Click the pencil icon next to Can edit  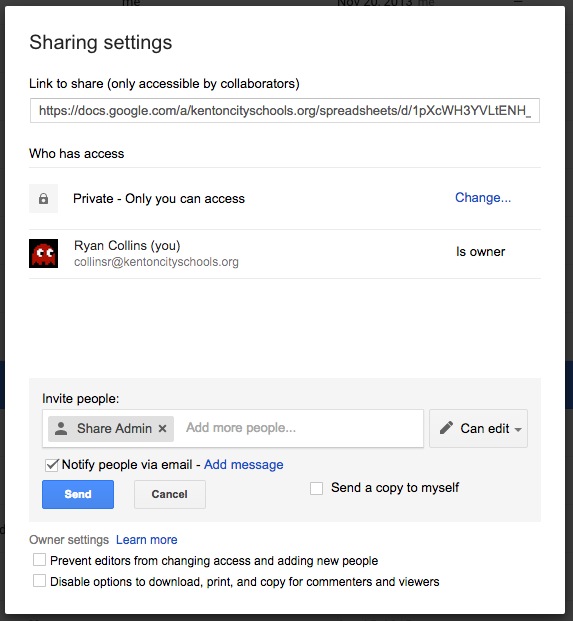[x=446, y=428]
